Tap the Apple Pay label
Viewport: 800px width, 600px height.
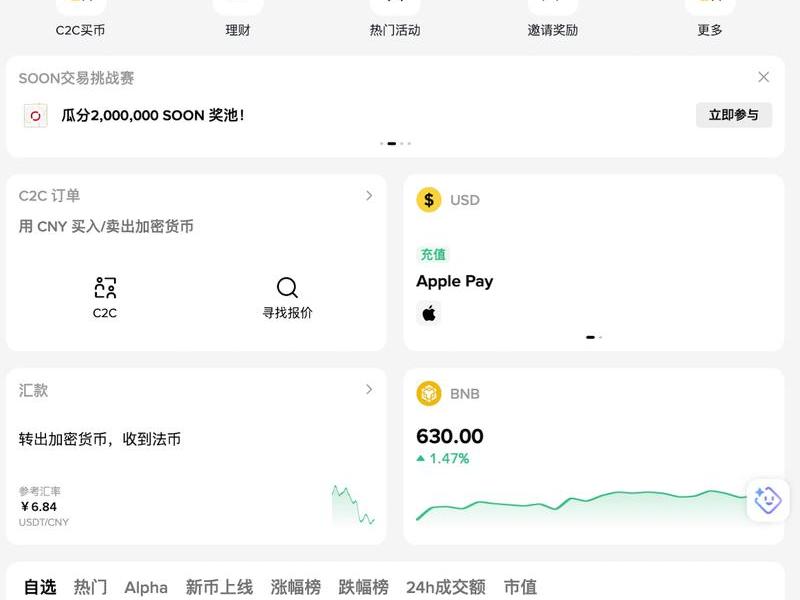coord(455,281)
